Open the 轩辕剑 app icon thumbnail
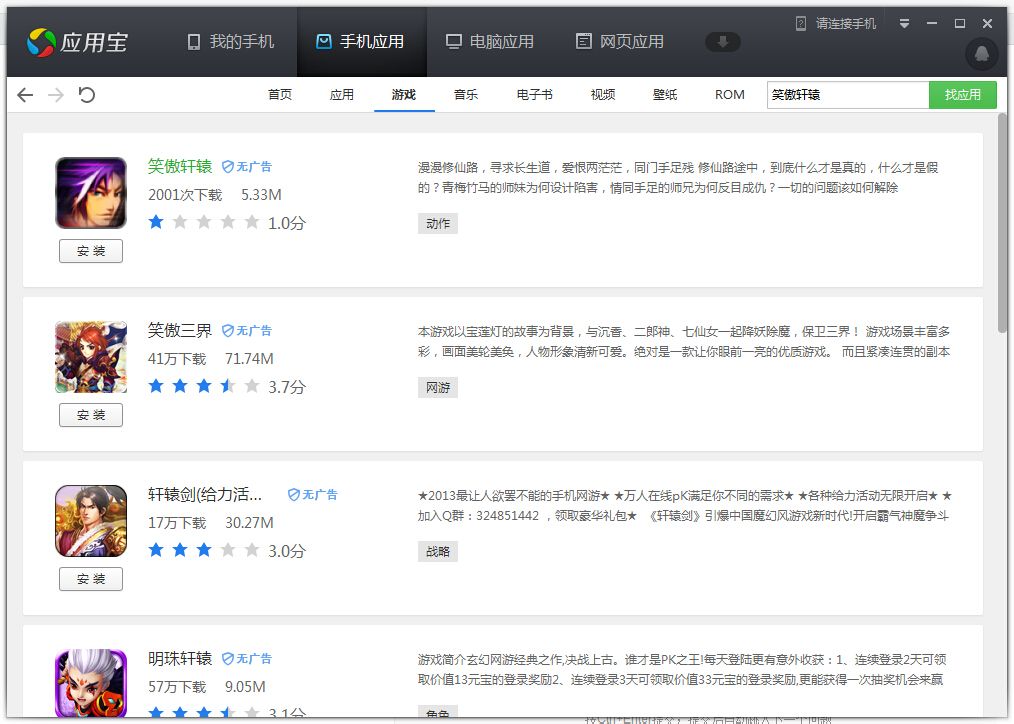Screen dimensions: 1014x724 (x=91, y=521)
